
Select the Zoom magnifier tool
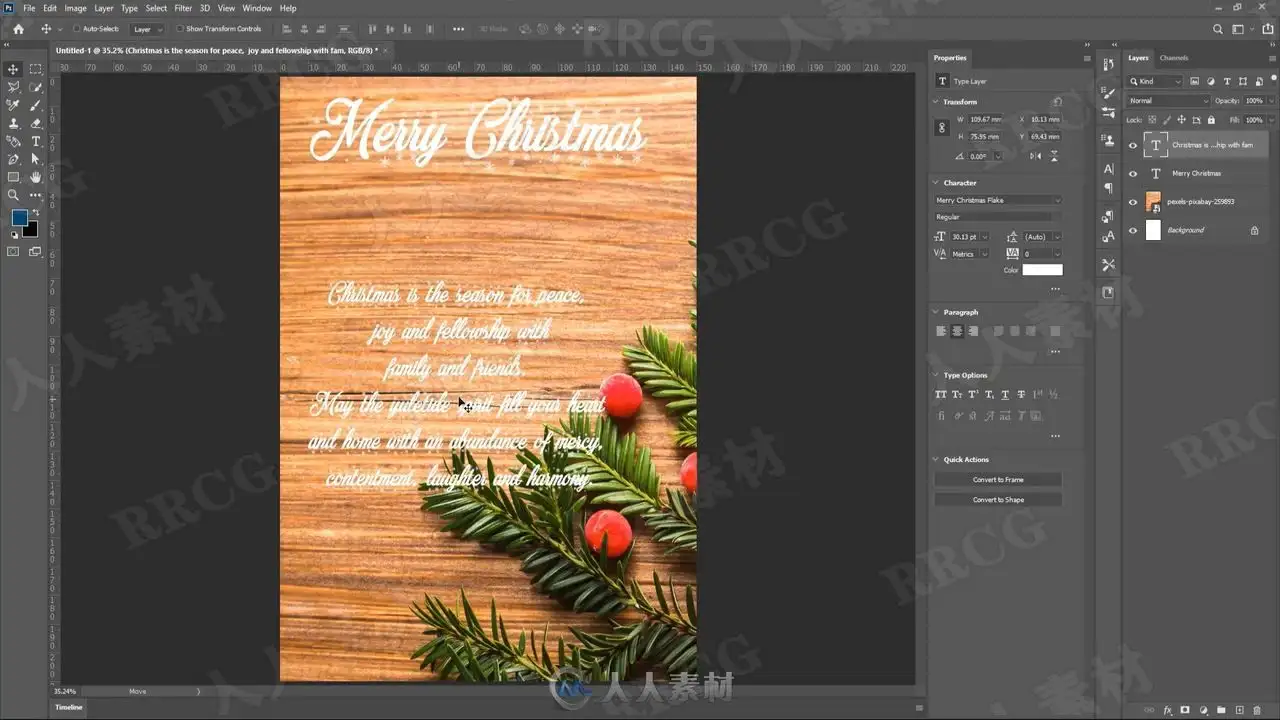pyautogui.click(x=13, y=195)
